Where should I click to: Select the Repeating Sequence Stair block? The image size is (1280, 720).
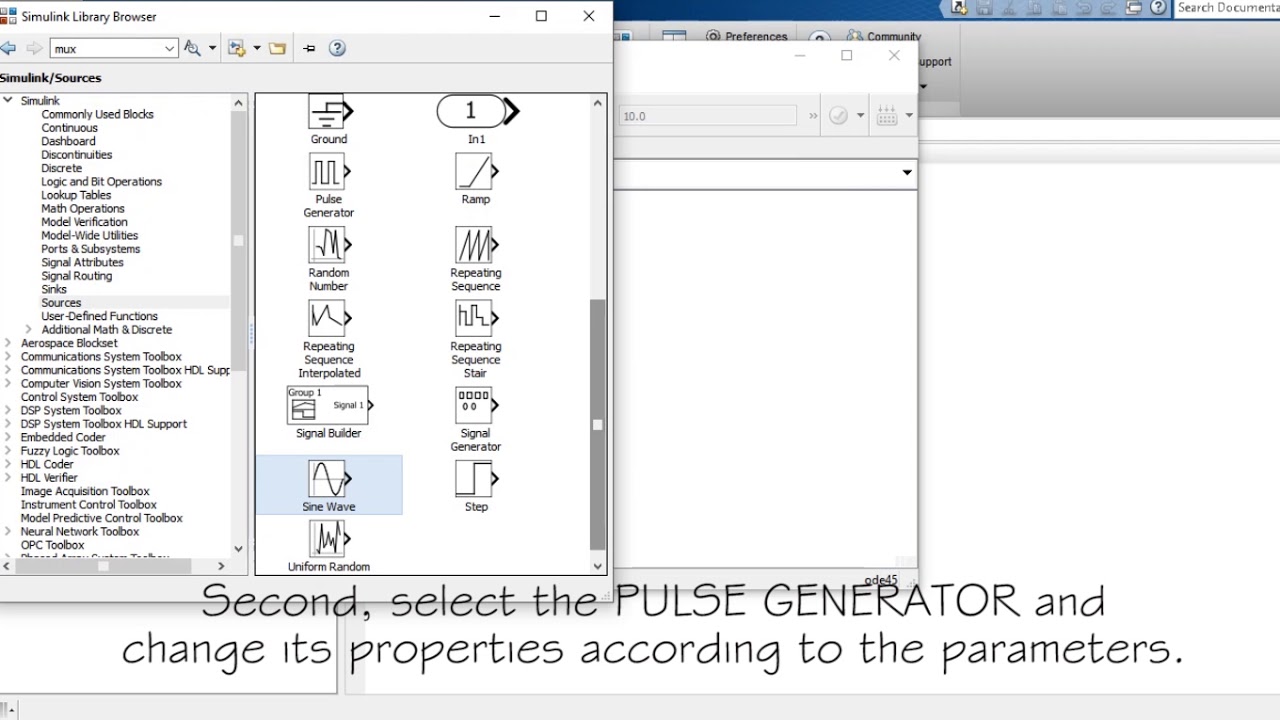point(476,319)
